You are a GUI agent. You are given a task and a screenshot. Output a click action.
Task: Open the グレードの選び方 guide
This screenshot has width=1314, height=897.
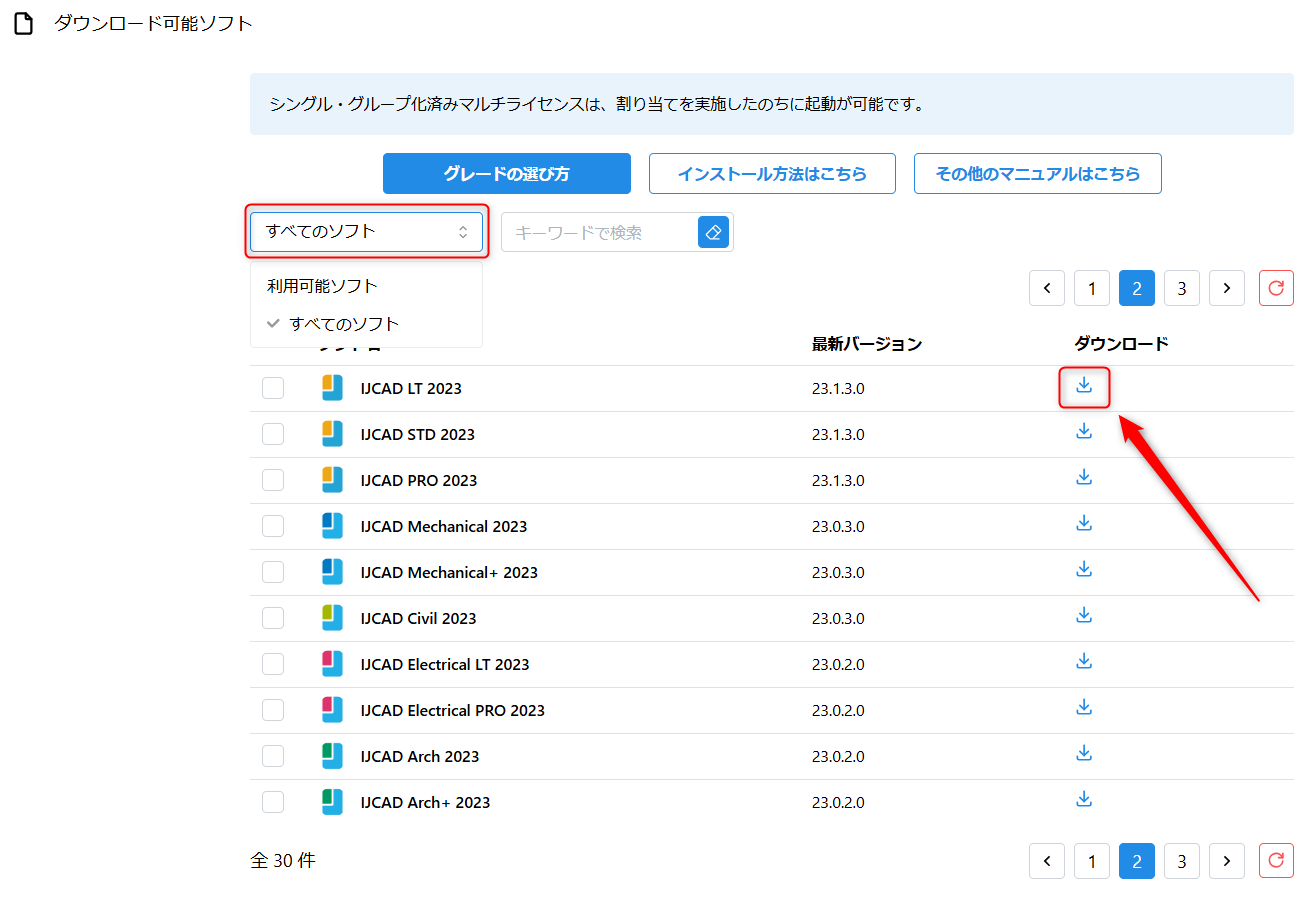pos(507,173)
